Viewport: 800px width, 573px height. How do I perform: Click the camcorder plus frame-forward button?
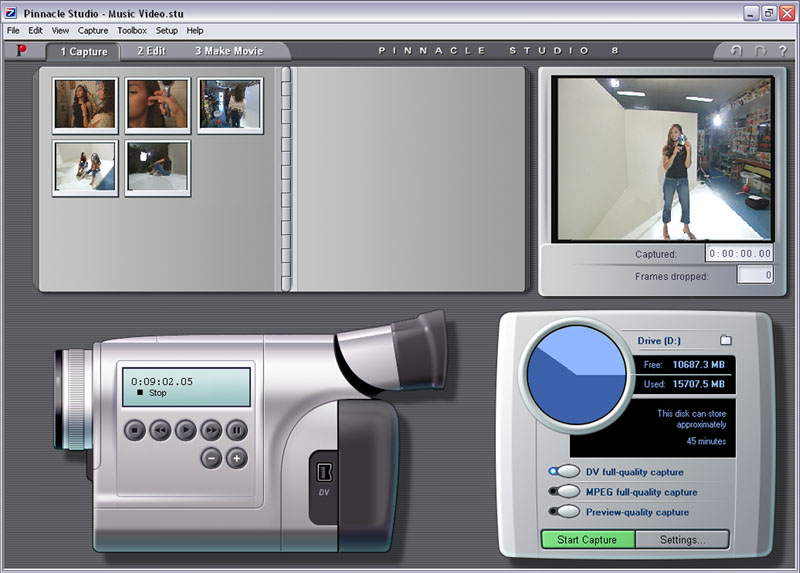click(237, 458)
